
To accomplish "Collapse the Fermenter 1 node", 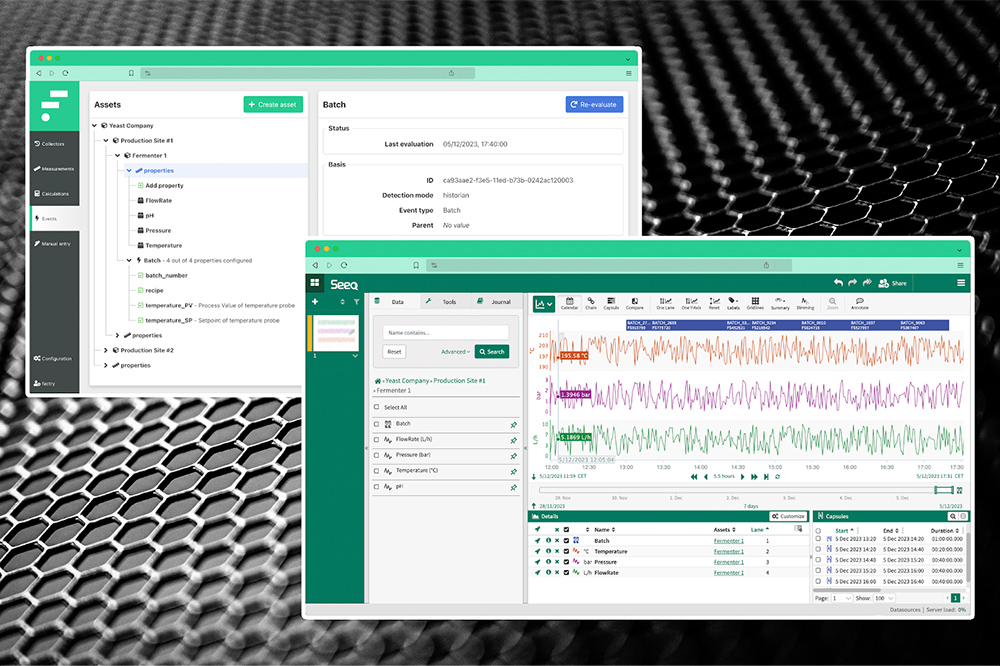I will [x=118, y=156].
